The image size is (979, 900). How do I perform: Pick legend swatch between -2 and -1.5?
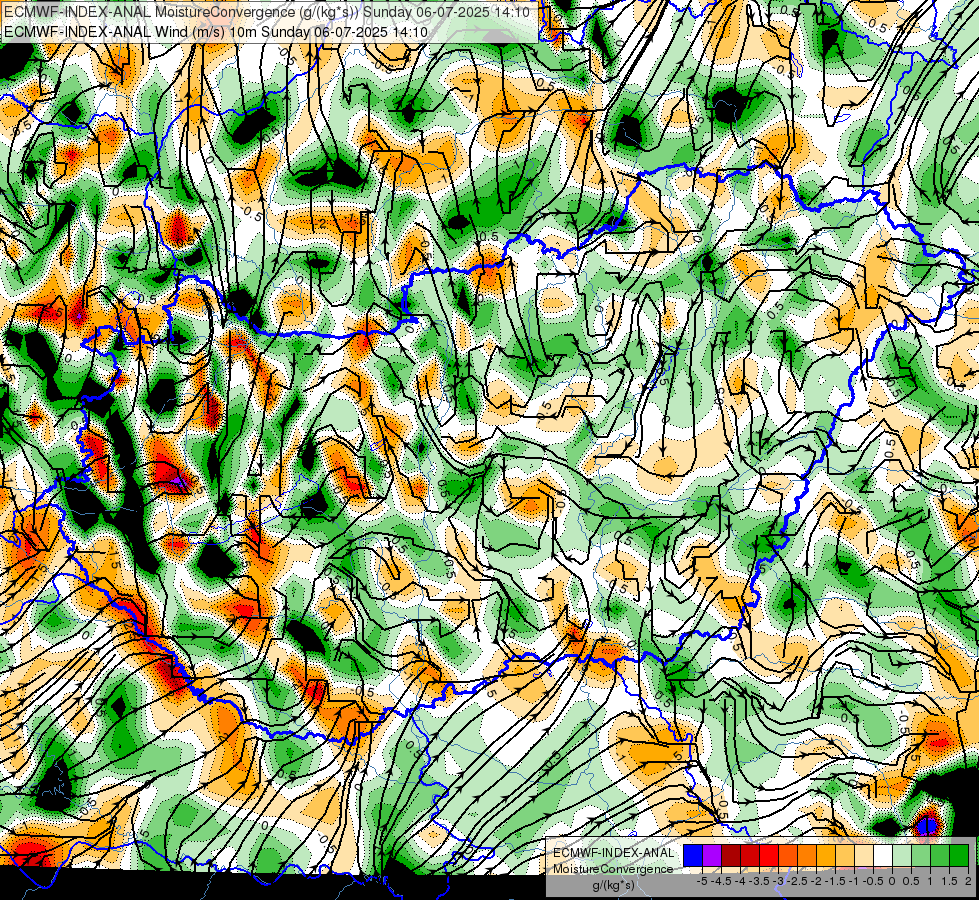point(826,855)
